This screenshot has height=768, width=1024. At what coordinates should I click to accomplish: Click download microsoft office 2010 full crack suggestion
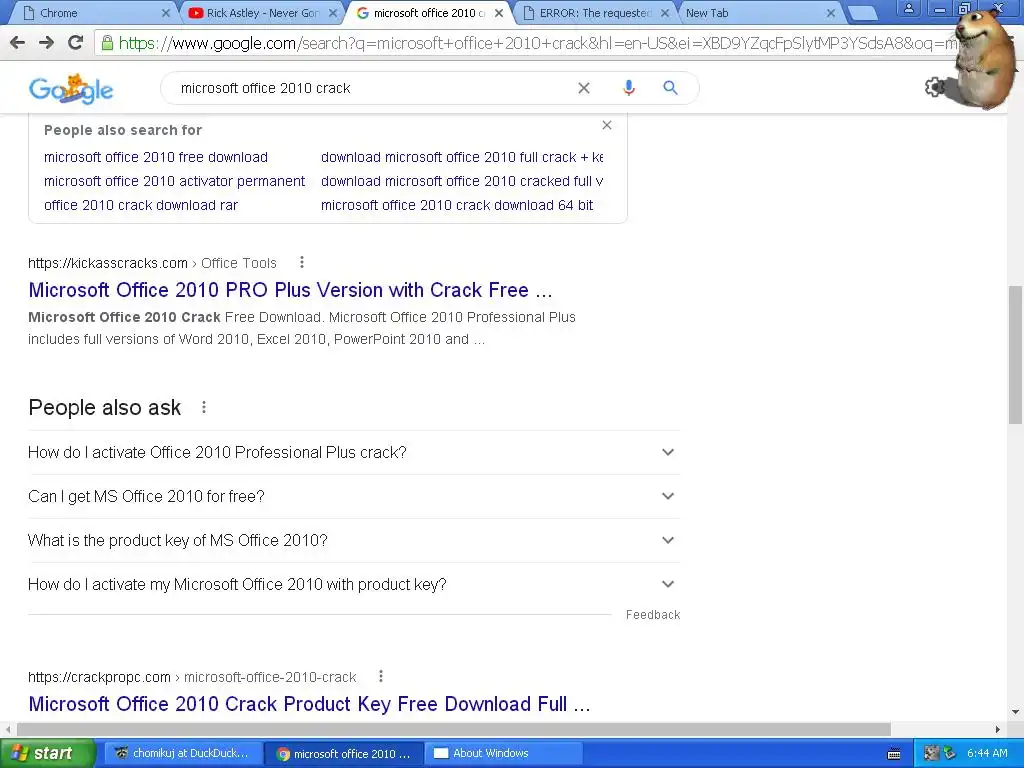[462, 157]
